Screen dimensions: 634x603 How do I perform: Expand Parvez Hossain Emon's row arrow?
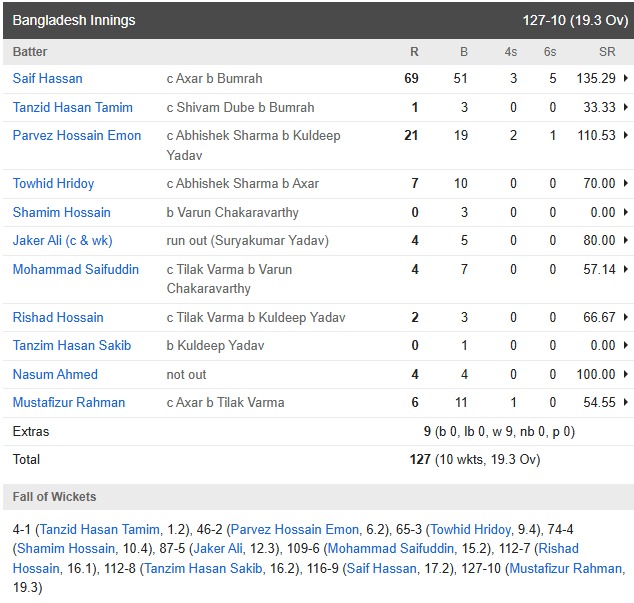[626, 136]
